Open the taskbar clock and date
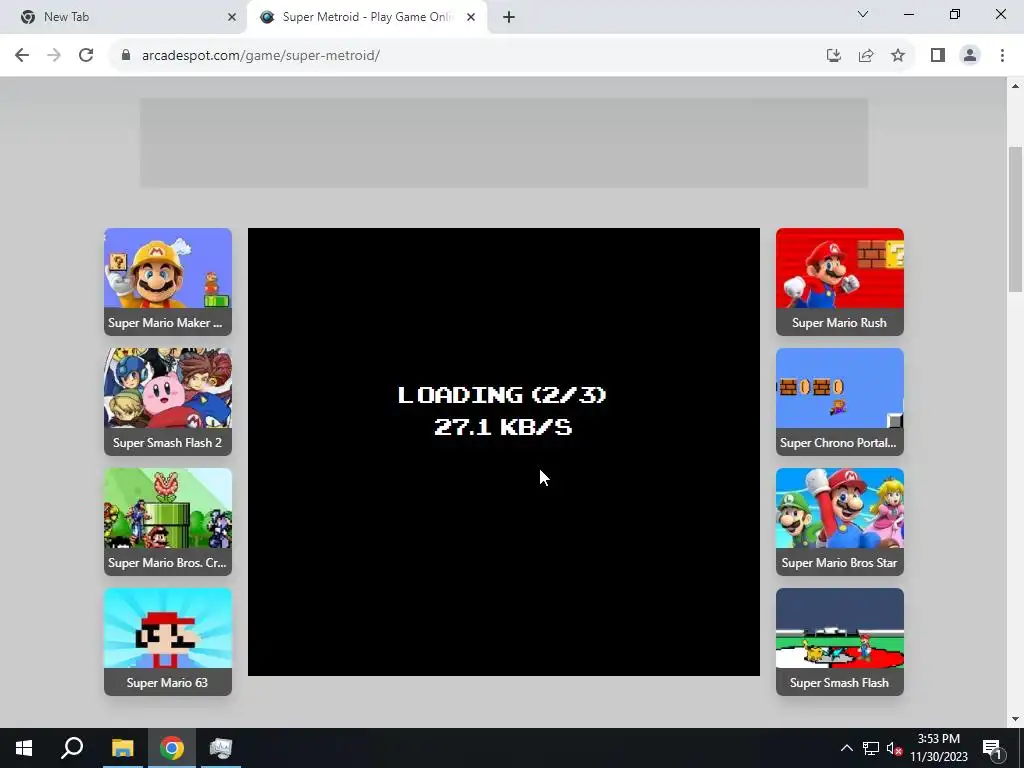Viewport: 1024px width, 768px height. click(939, 748)
